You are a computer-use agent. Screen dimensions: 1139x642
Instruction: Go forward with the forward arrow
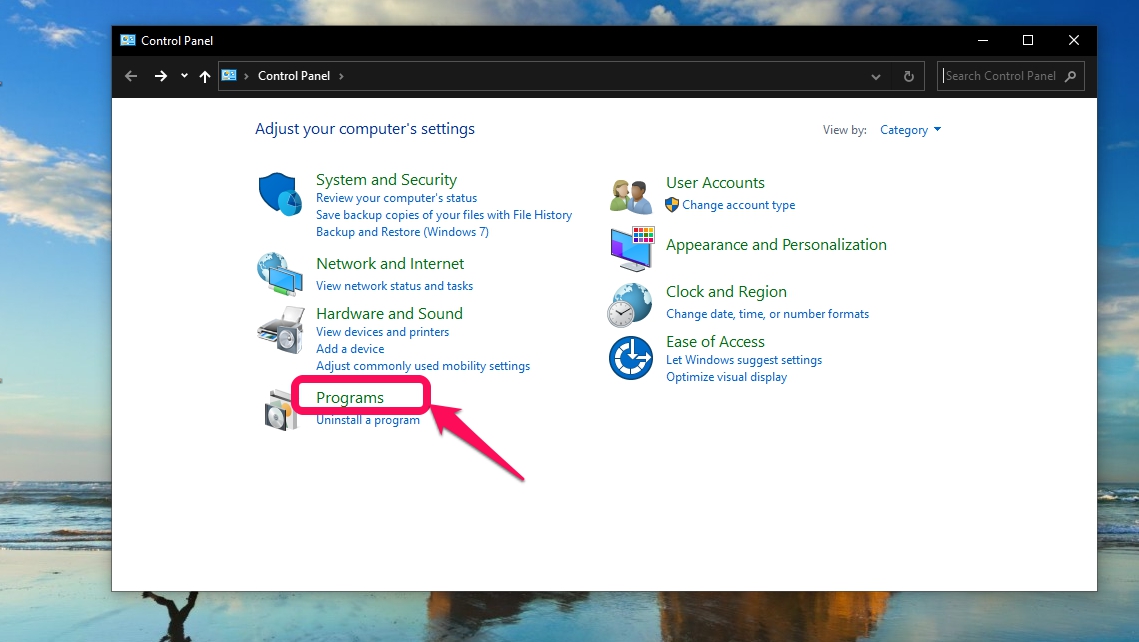[x=161, y=76]
